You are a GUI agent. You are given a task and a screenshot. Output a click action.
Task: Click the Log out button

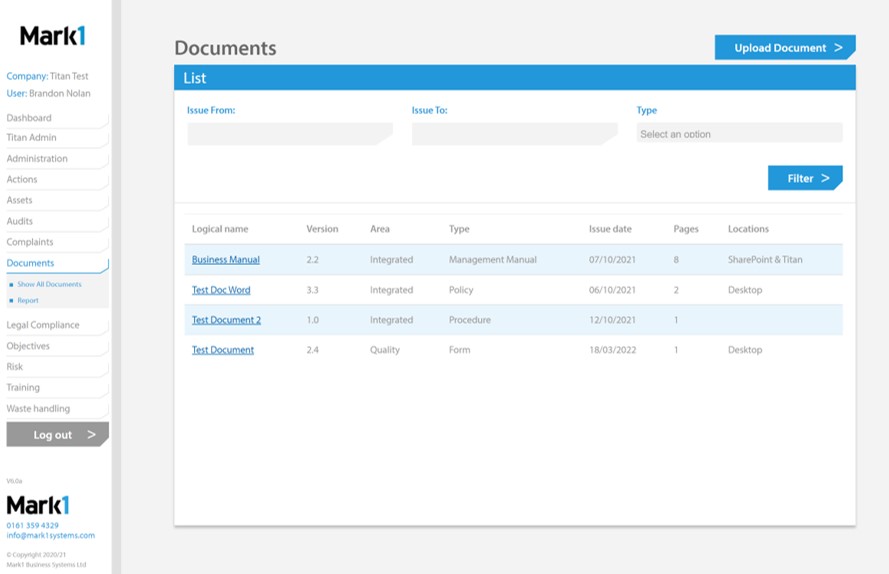click(57, 435)
